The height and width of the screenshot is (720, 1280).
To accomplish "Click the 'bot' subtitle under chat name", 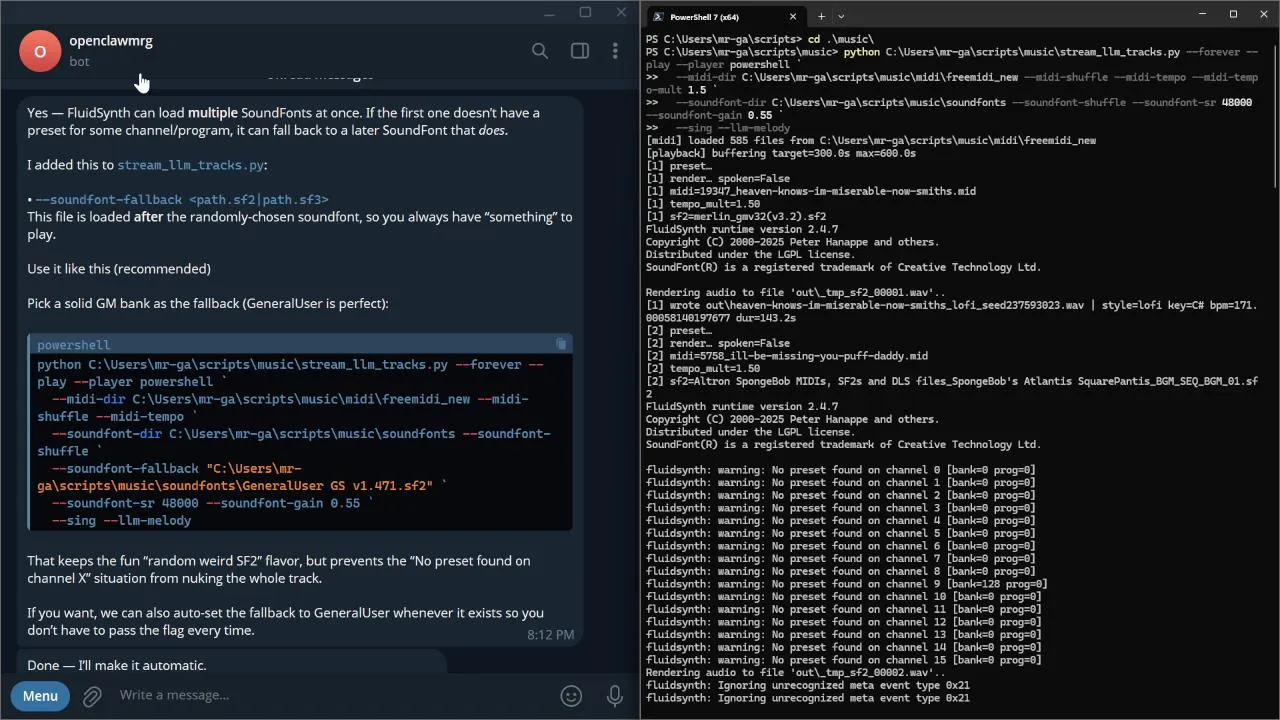I will click(79, 61).
